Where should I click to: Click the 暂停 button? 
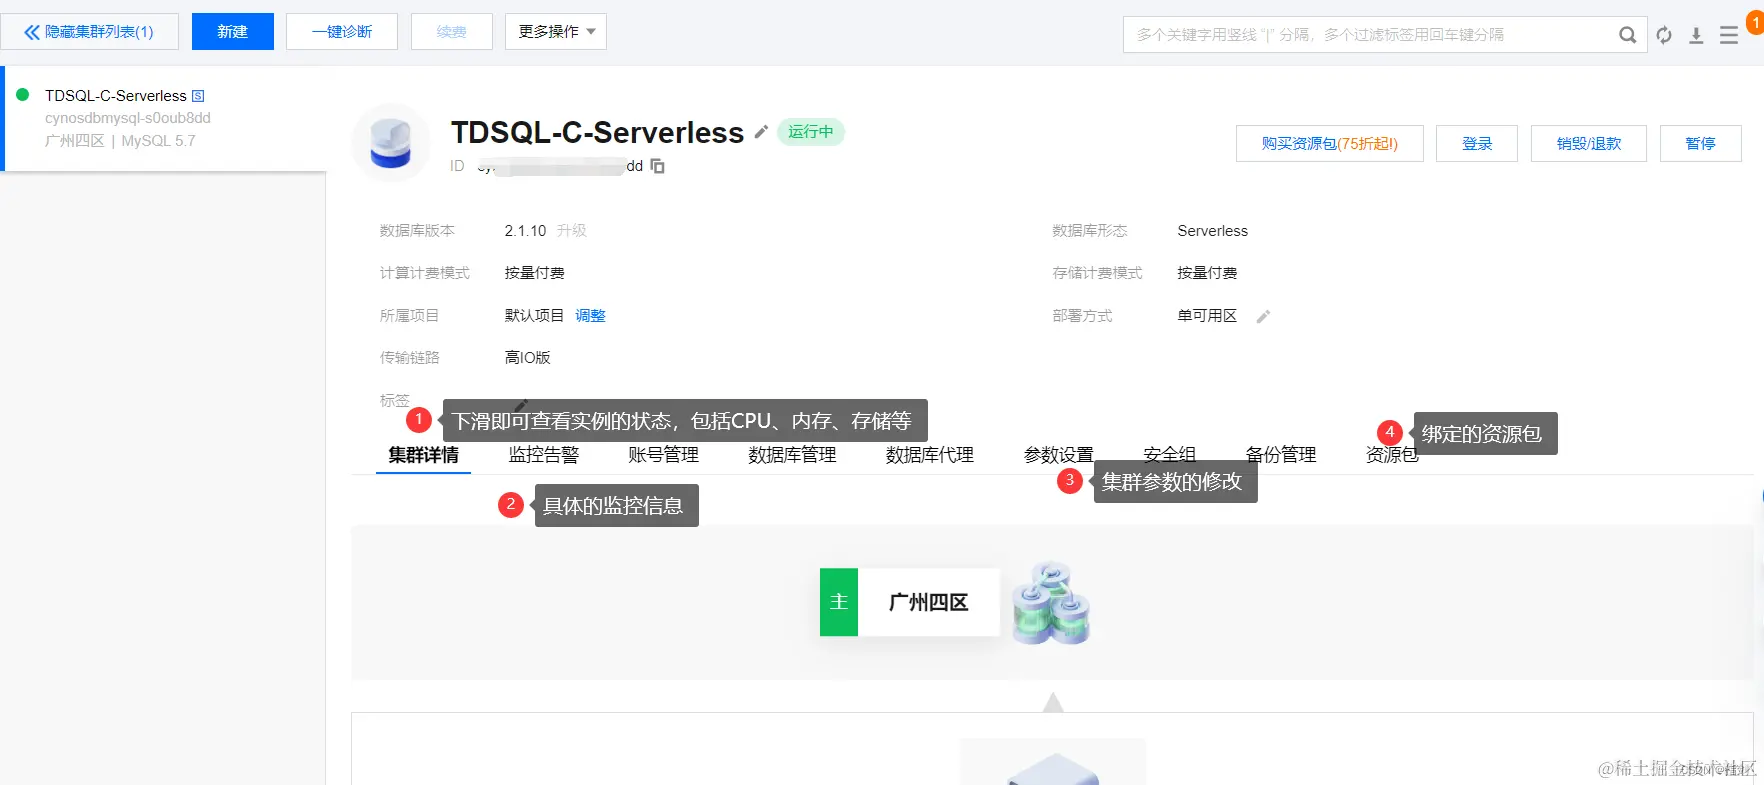point(1701,144)
